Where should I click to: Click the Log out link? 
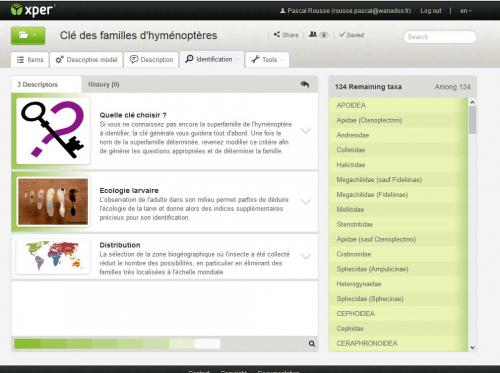pos(431,11)
